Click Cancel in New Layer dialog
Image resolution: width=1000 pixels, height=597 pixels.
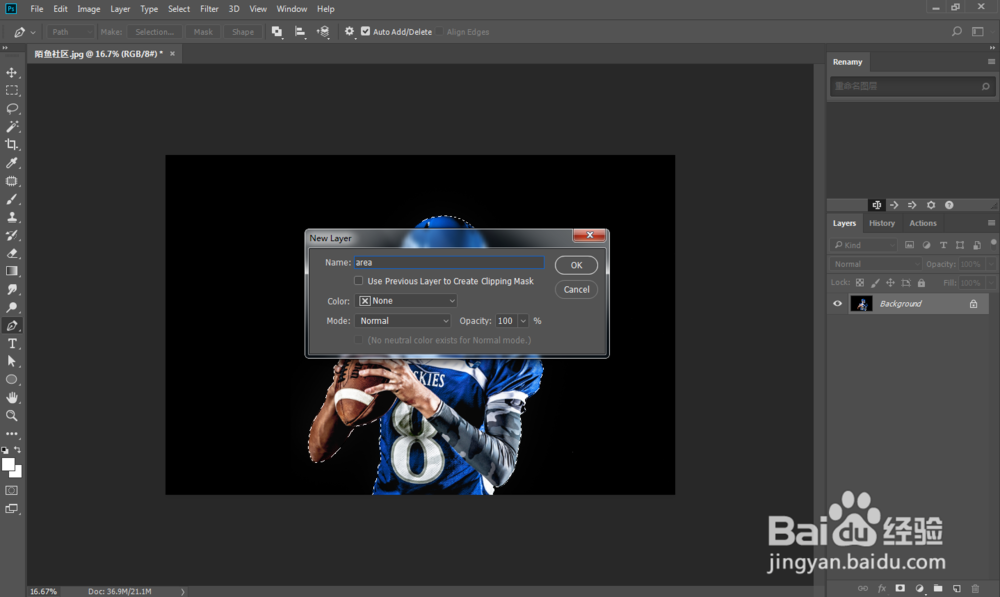576,289
